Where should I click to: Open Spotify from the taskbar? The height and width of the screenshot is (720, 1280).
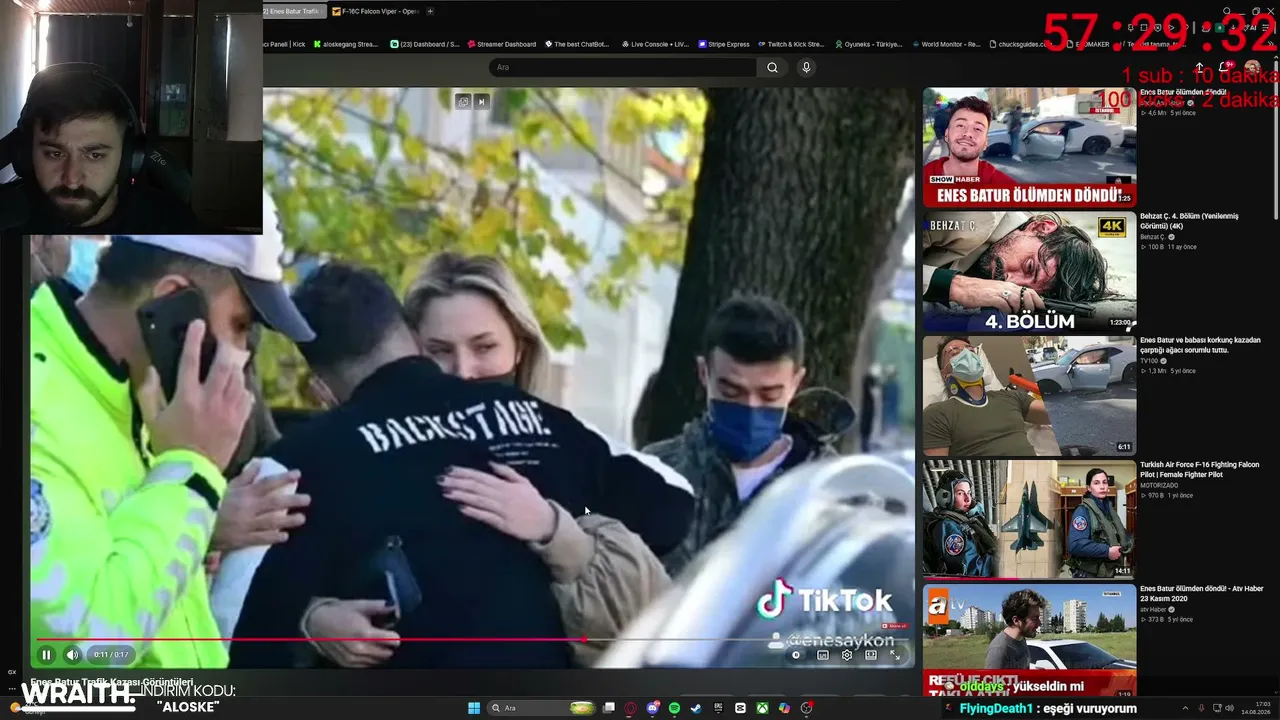(x=675, y=708)
